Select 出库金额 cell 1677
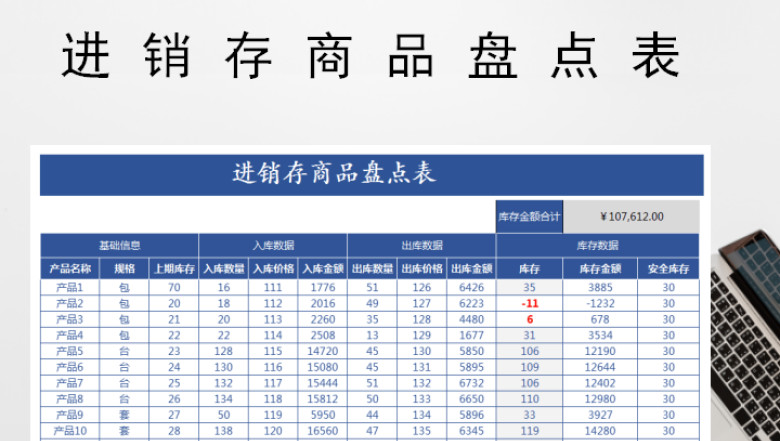 (472, 335)
